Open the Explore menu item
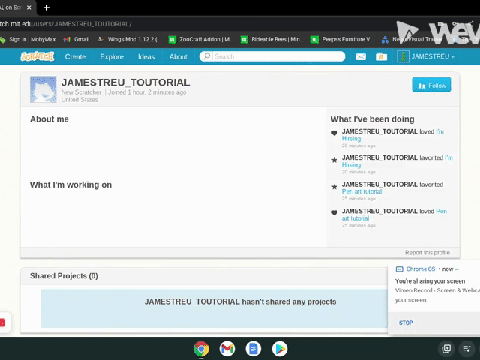The width and height of the screenshot is (480, 360). 112,57
